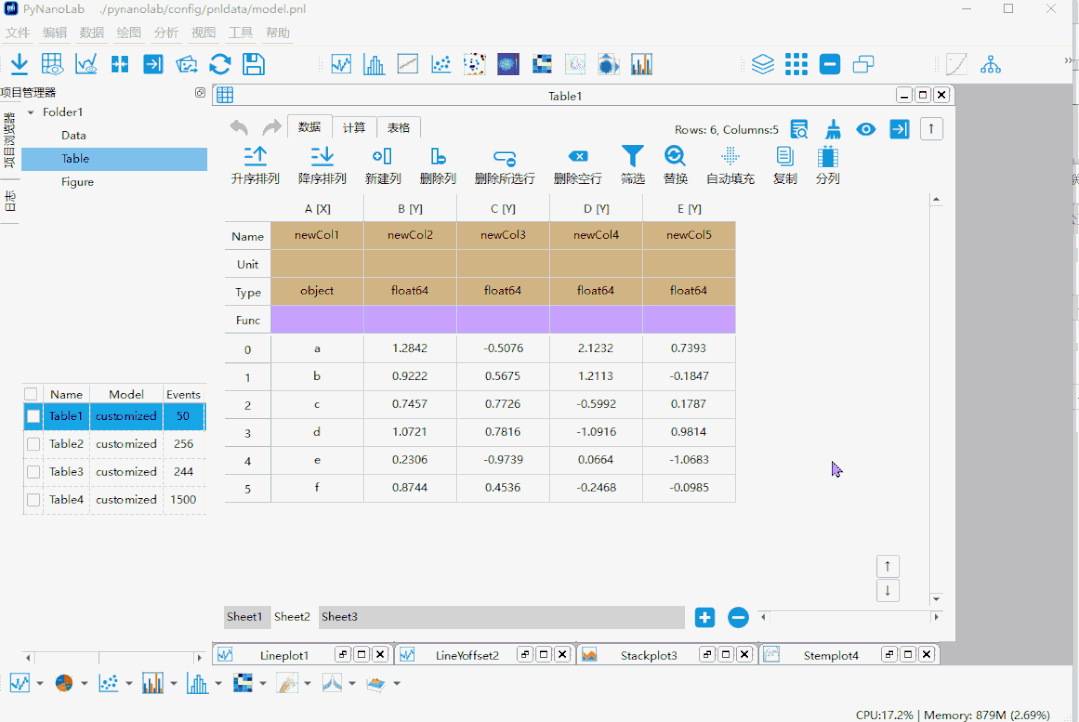Open the 分析 menu
Image resolution: width=1079 pixels, height=722 pixels.
coord(166,32)
